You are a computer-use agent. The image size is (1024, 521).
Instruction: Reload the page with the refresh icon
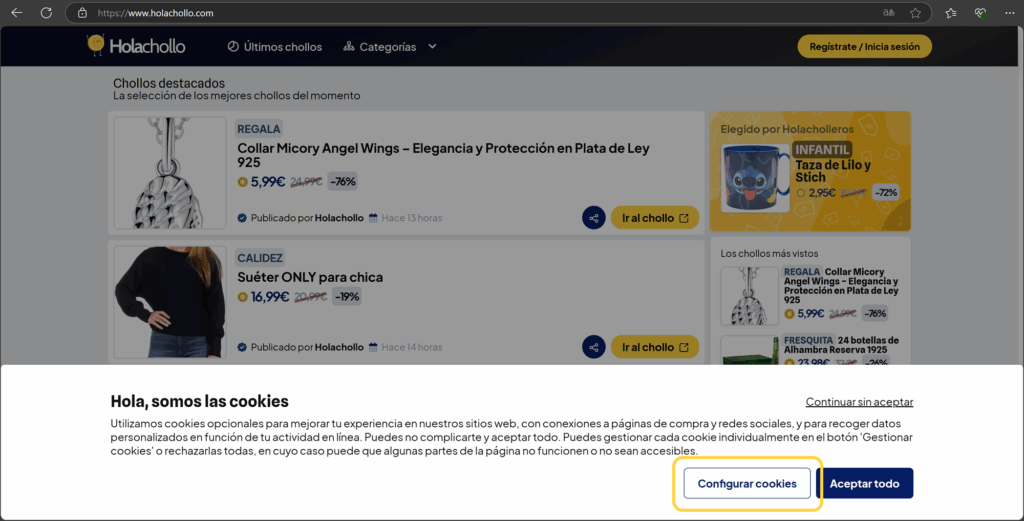point(46,13)
